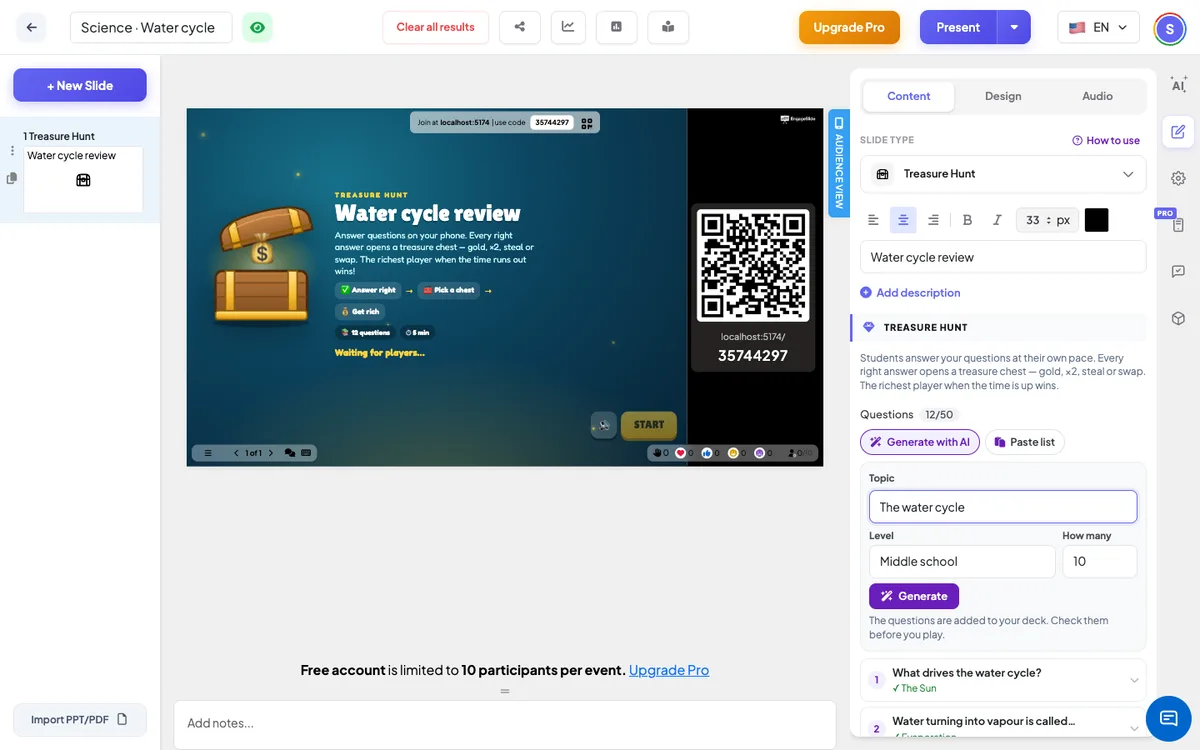Toggle the Audience View side tab
The image size is (1200, 750).
point(839,163)
